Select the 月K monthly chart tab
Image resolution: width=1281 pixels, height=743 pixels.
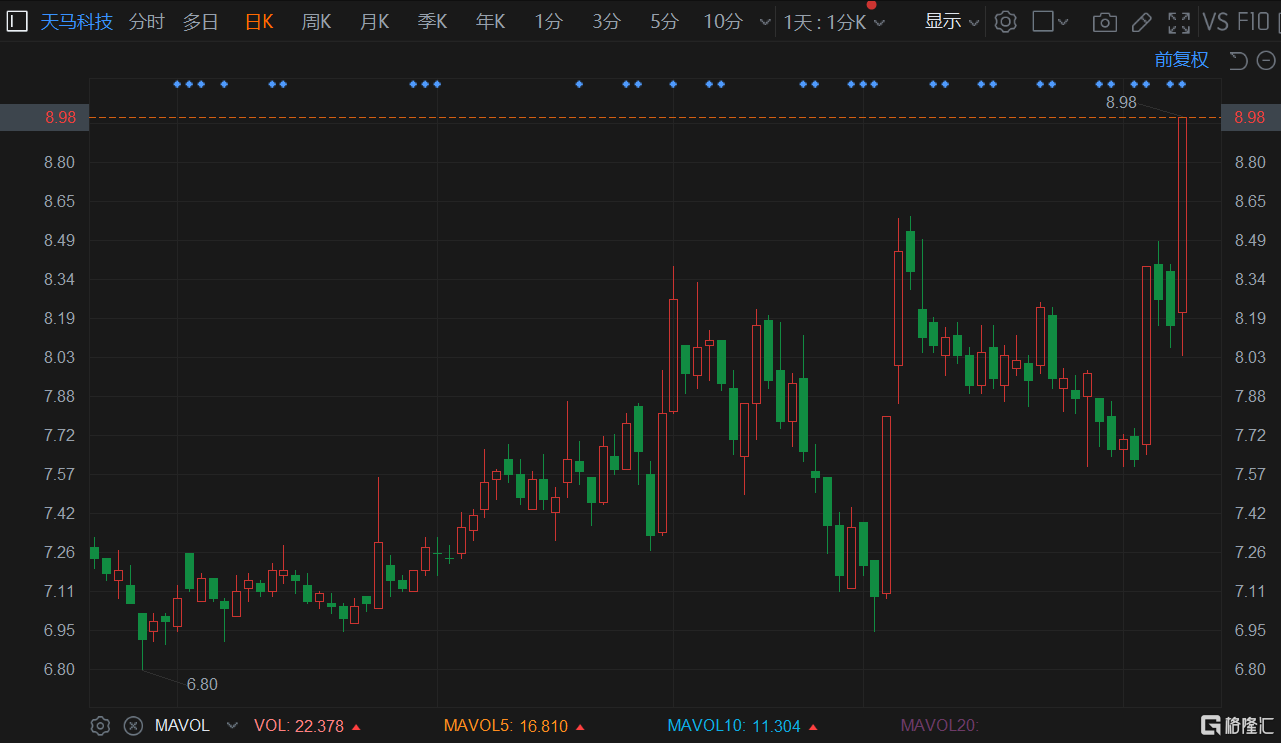point(375,21)
